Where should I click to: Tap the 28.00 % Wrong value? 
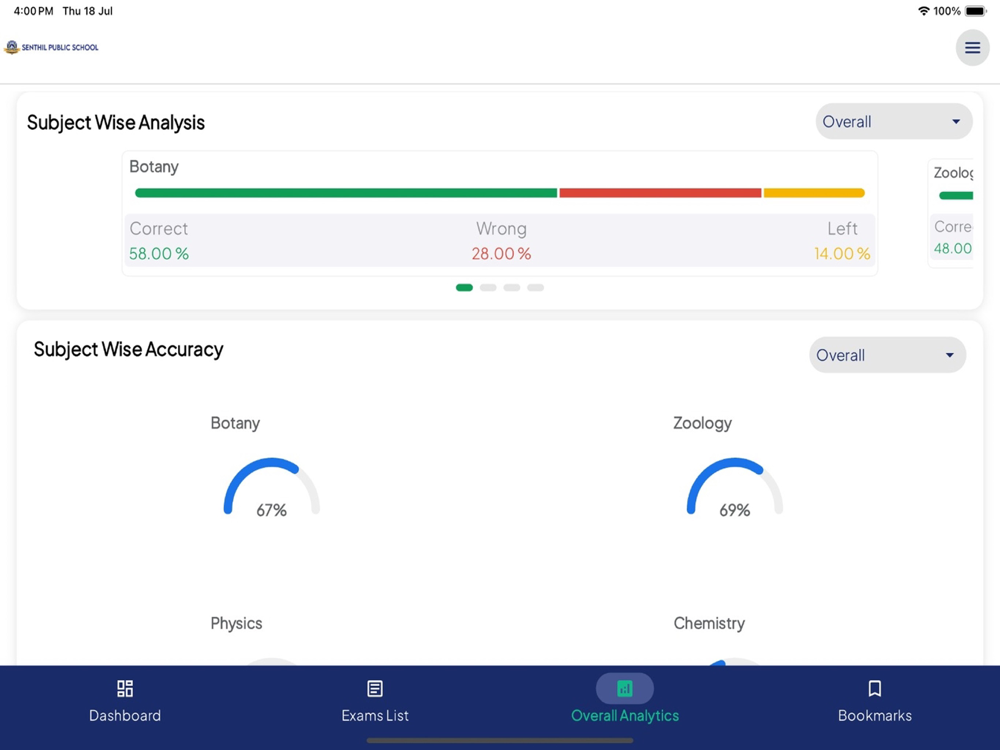(x=501, y=253)
